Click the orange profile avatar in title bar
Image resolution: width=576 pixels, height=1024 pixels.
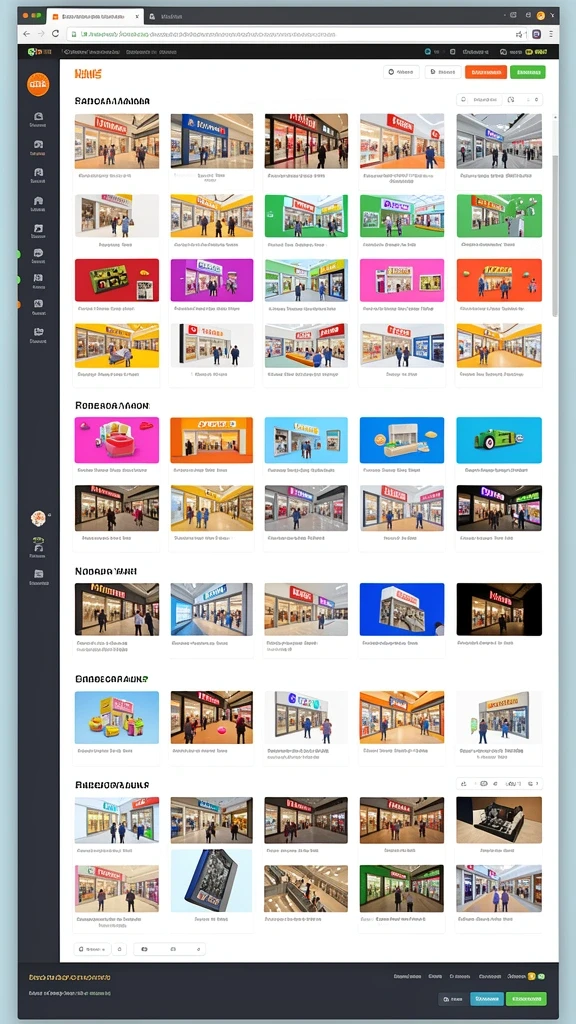coord(541,15)
